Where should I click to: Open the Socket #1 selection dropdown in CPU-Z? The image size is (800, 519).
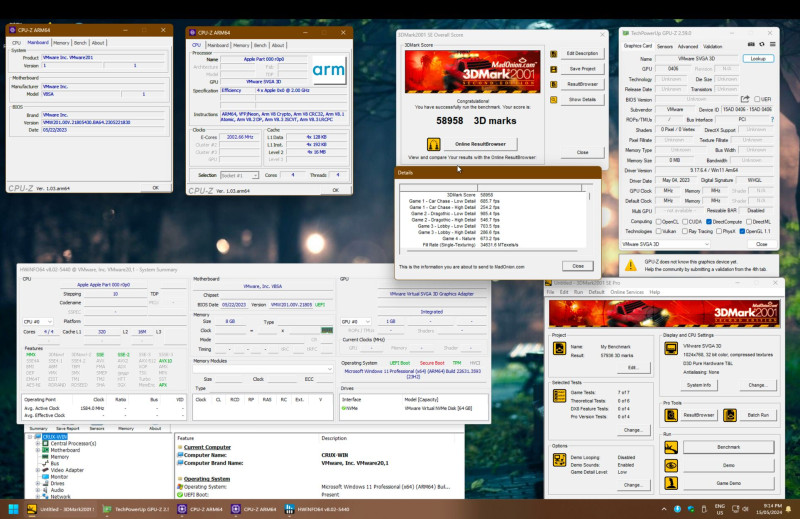pos(239,175)
